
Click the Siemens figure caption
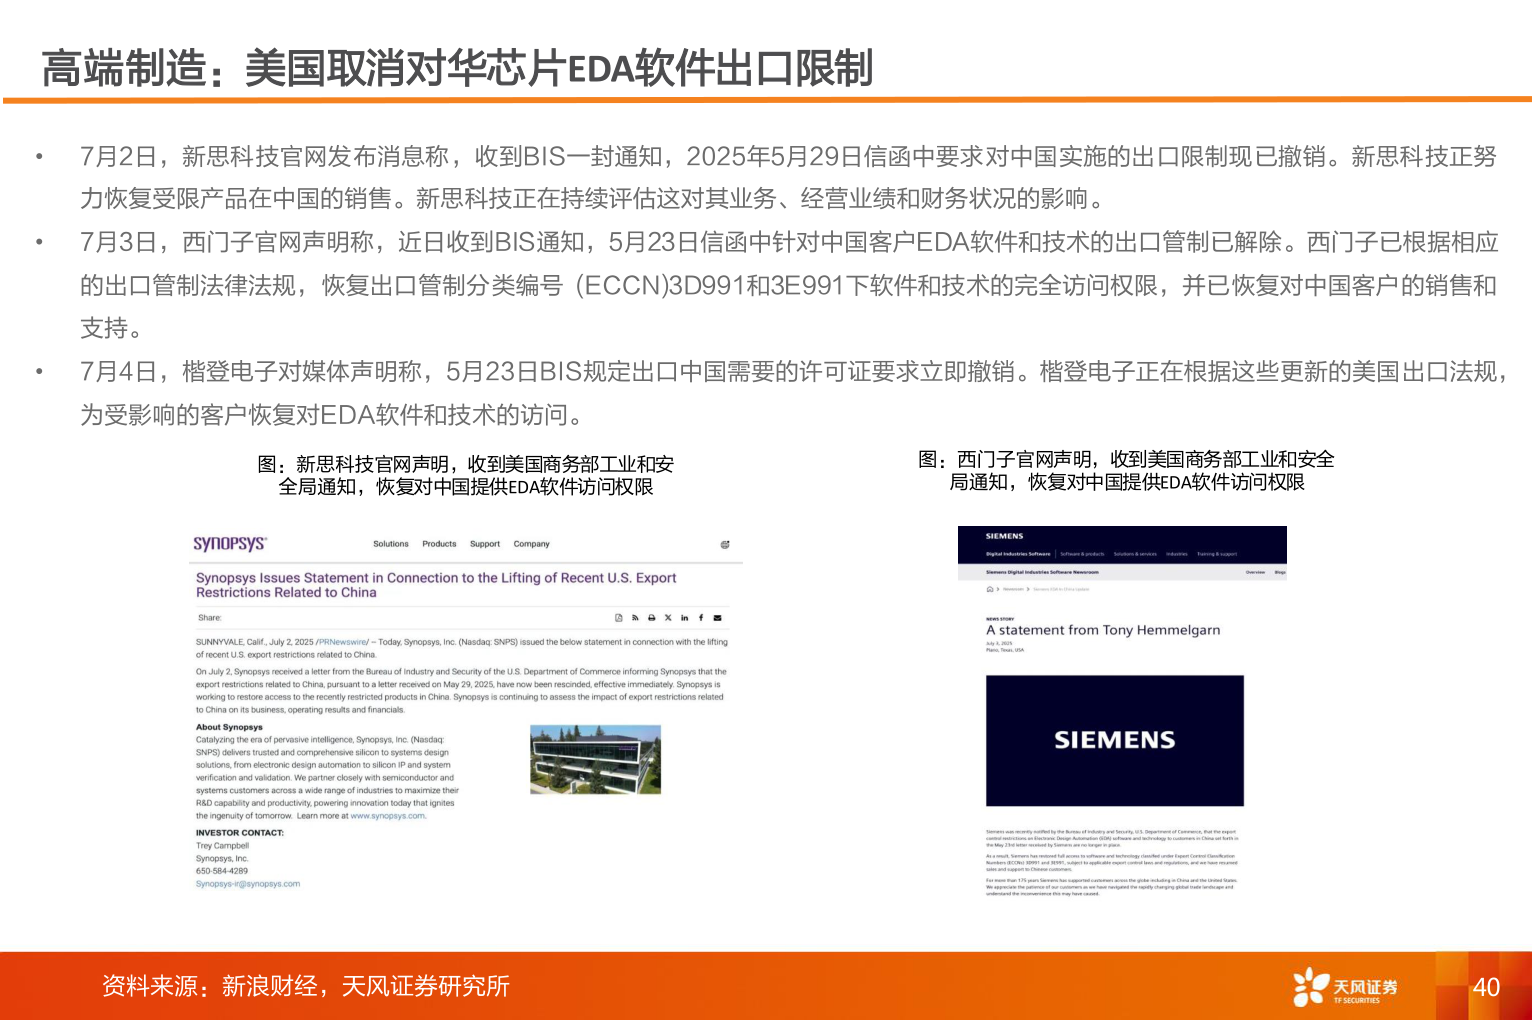point(1126,470)
